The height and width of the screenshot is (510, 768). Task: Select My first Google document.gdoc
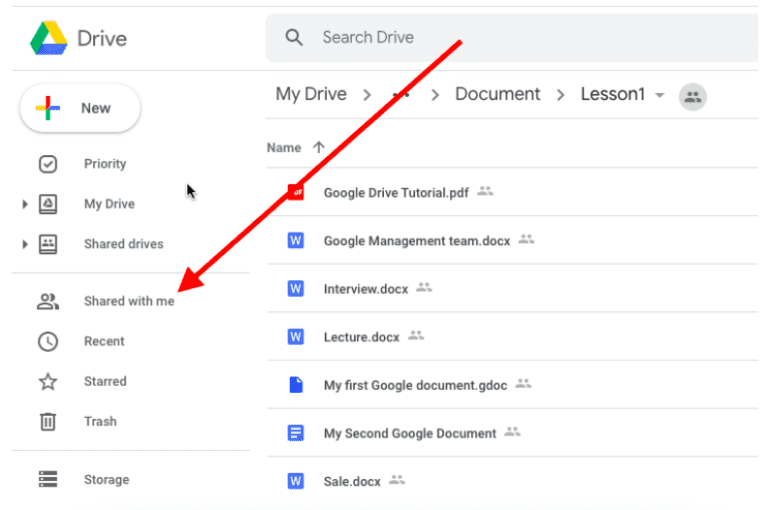point(415,386)
